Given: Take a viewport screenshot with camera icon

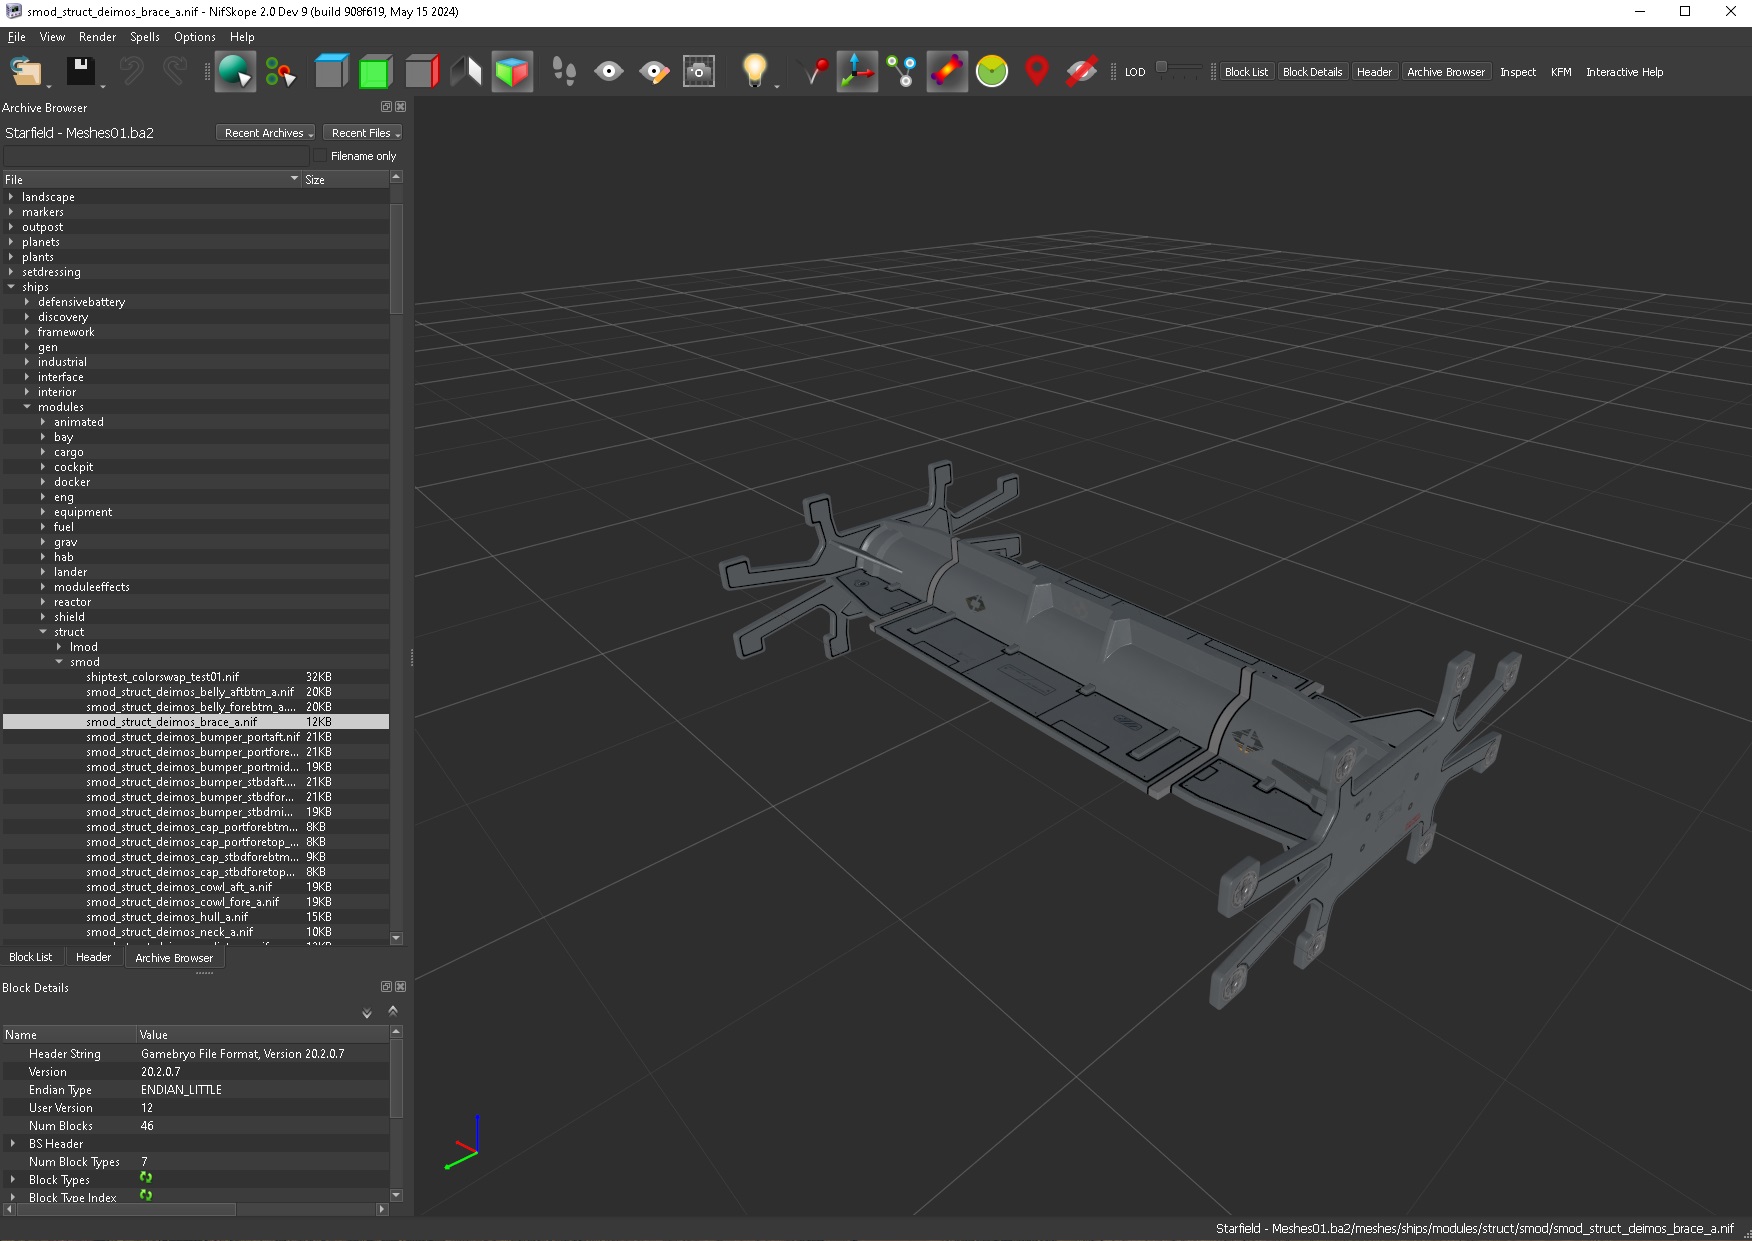Looking at the screenshot, I should (x=699, y=72).
